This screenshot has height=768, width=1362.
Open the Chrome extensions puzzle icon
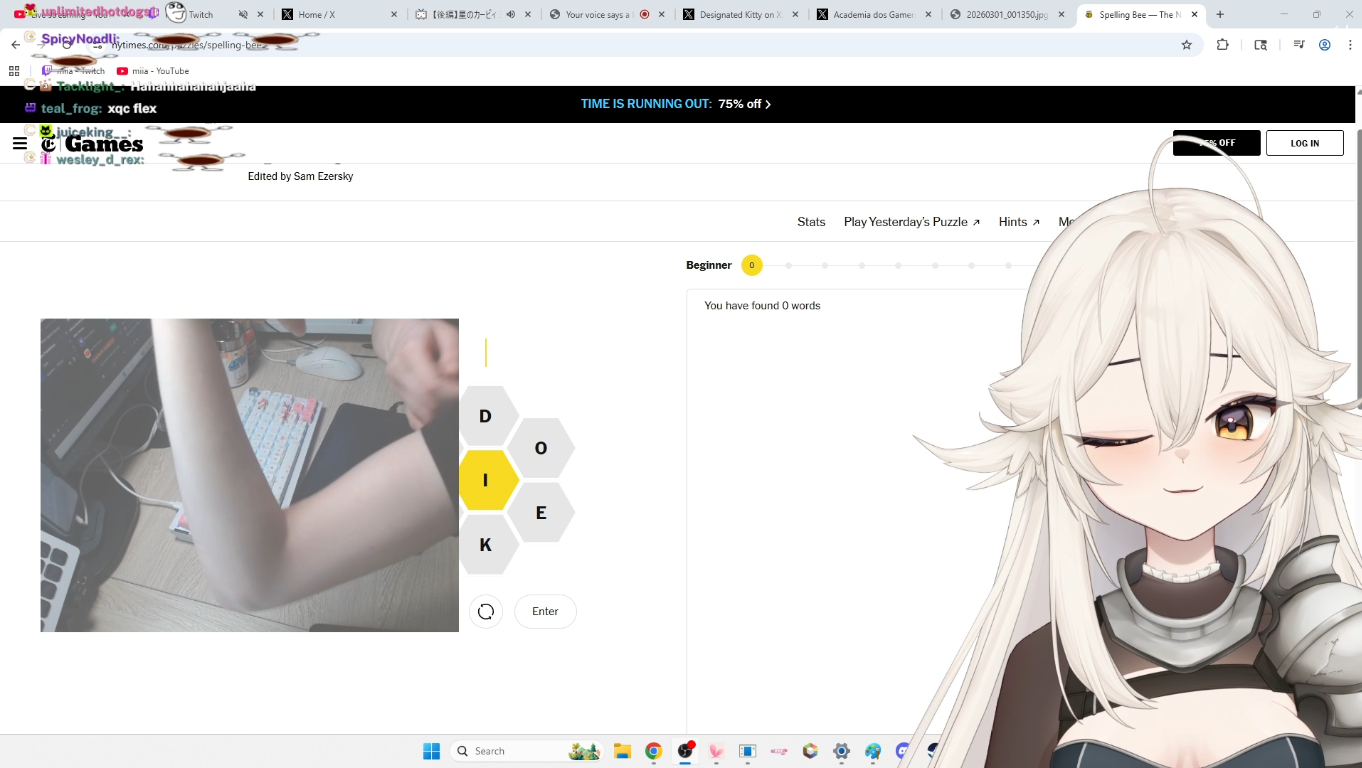coord(1222,45)
